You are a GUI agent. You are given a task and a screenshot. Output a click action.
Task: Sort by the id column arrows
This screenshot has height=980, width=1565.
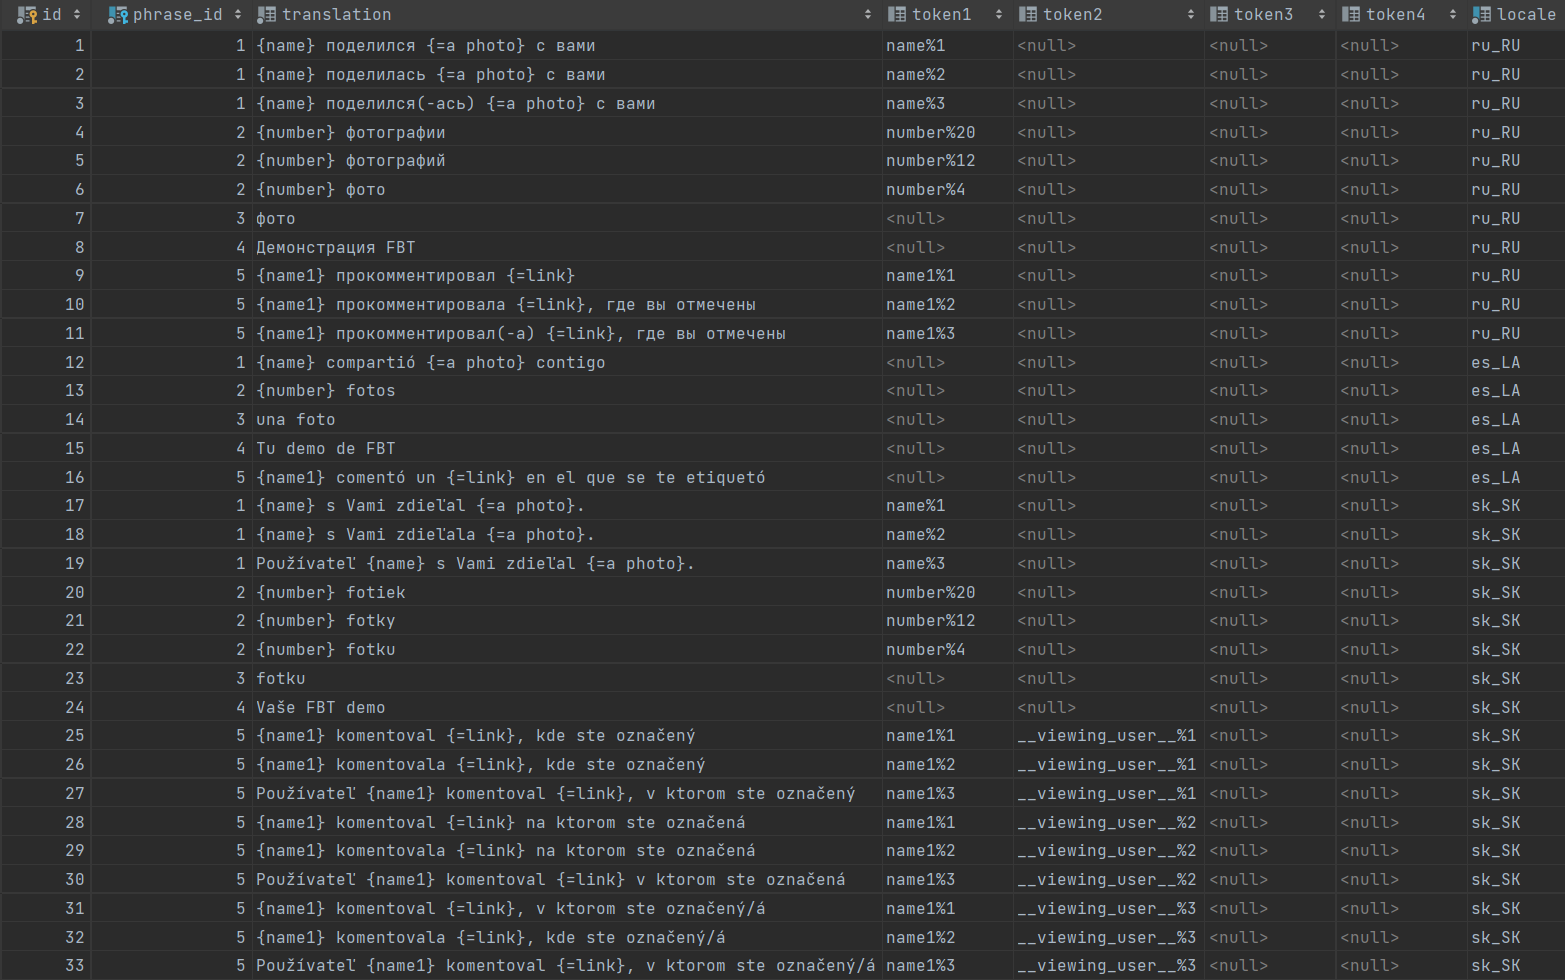point(77,15)
